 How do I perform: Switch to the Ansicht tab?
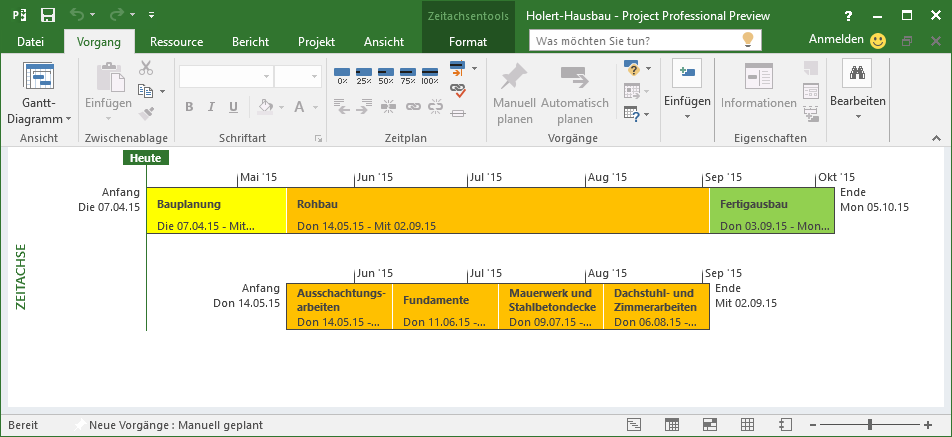coord(384,42)
